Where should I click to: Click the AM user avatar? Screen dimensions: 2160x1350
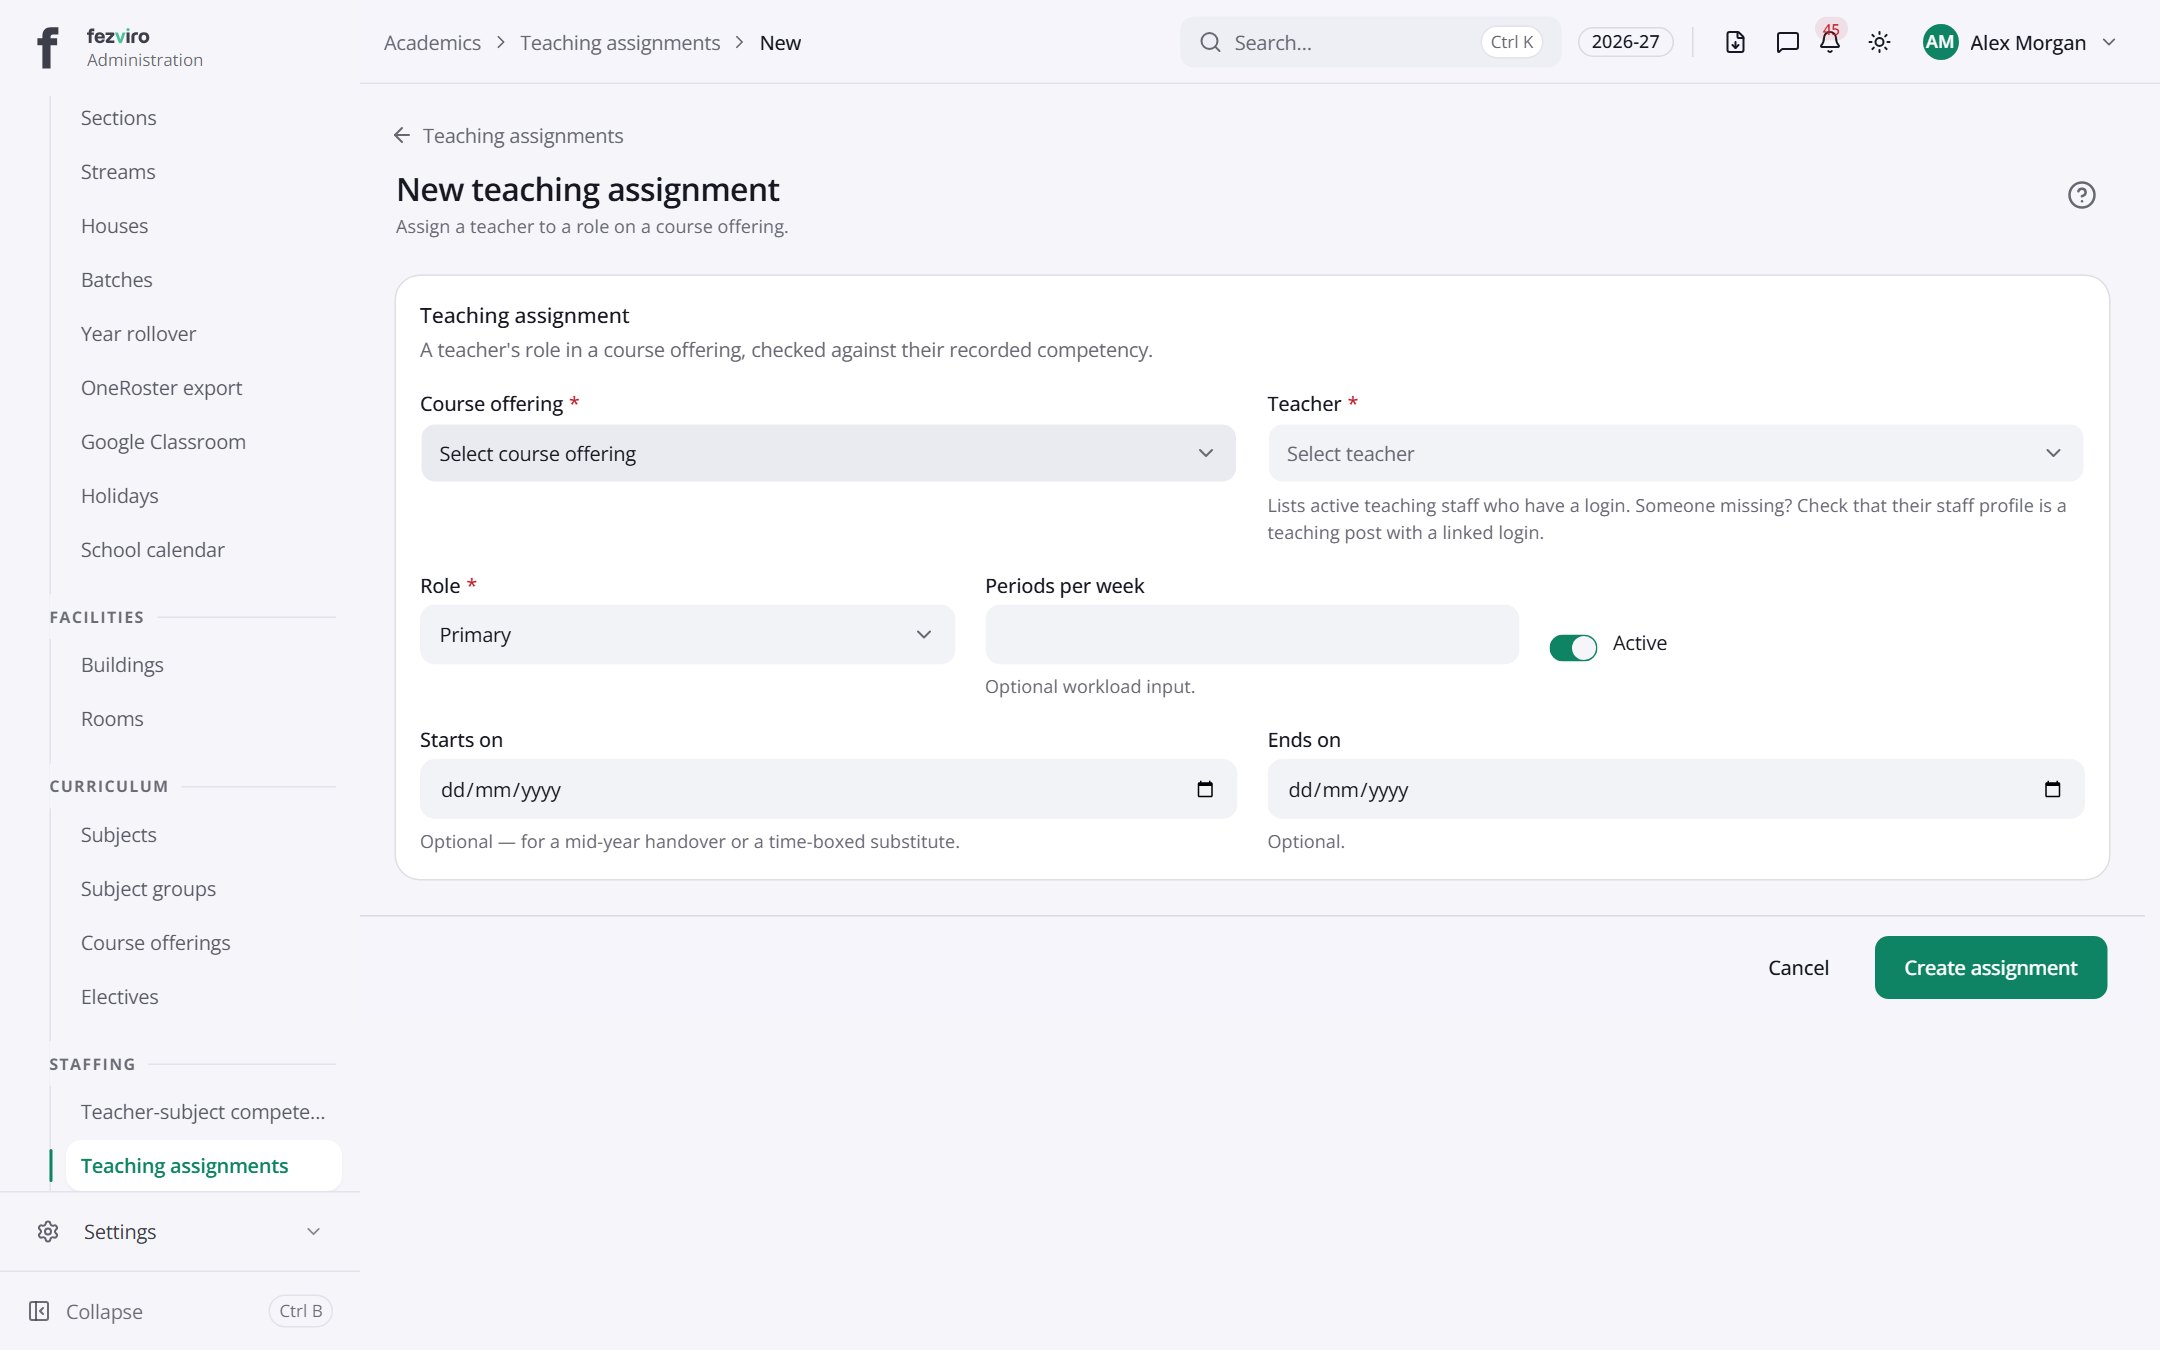click(1940, 42)
